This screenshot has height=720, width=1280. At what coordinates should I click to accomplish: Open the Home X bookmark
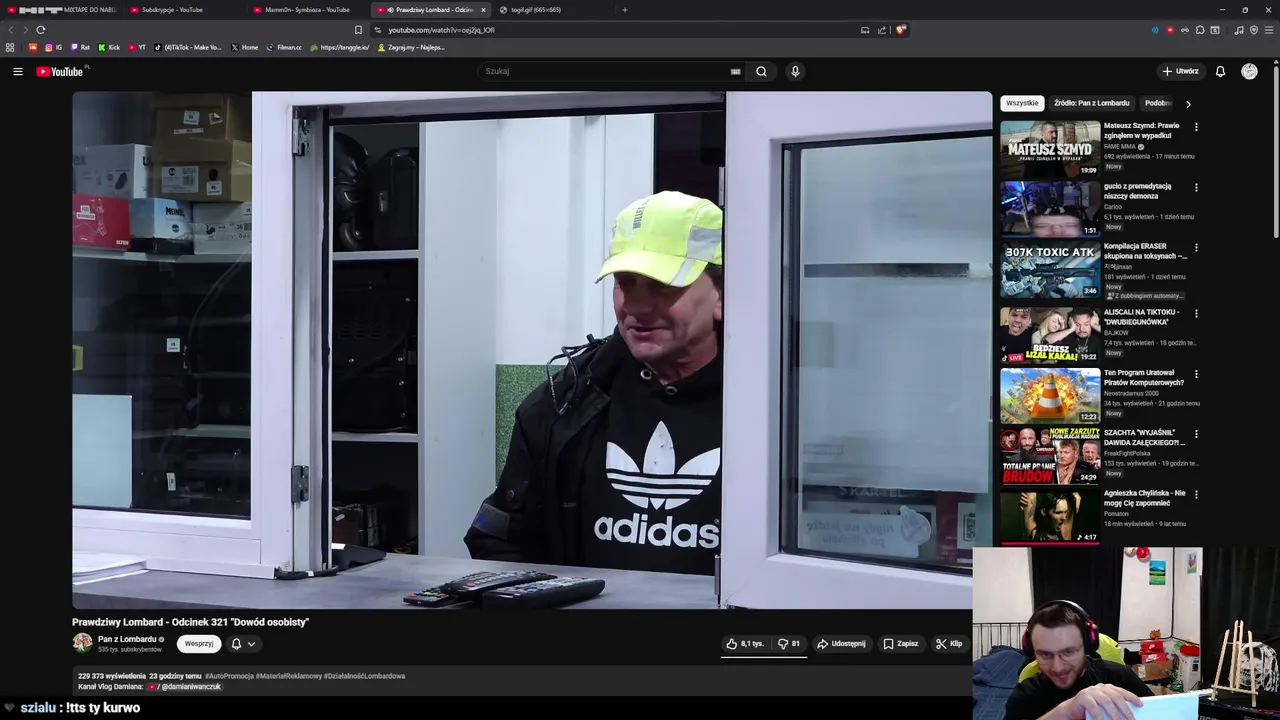point(245,47)
